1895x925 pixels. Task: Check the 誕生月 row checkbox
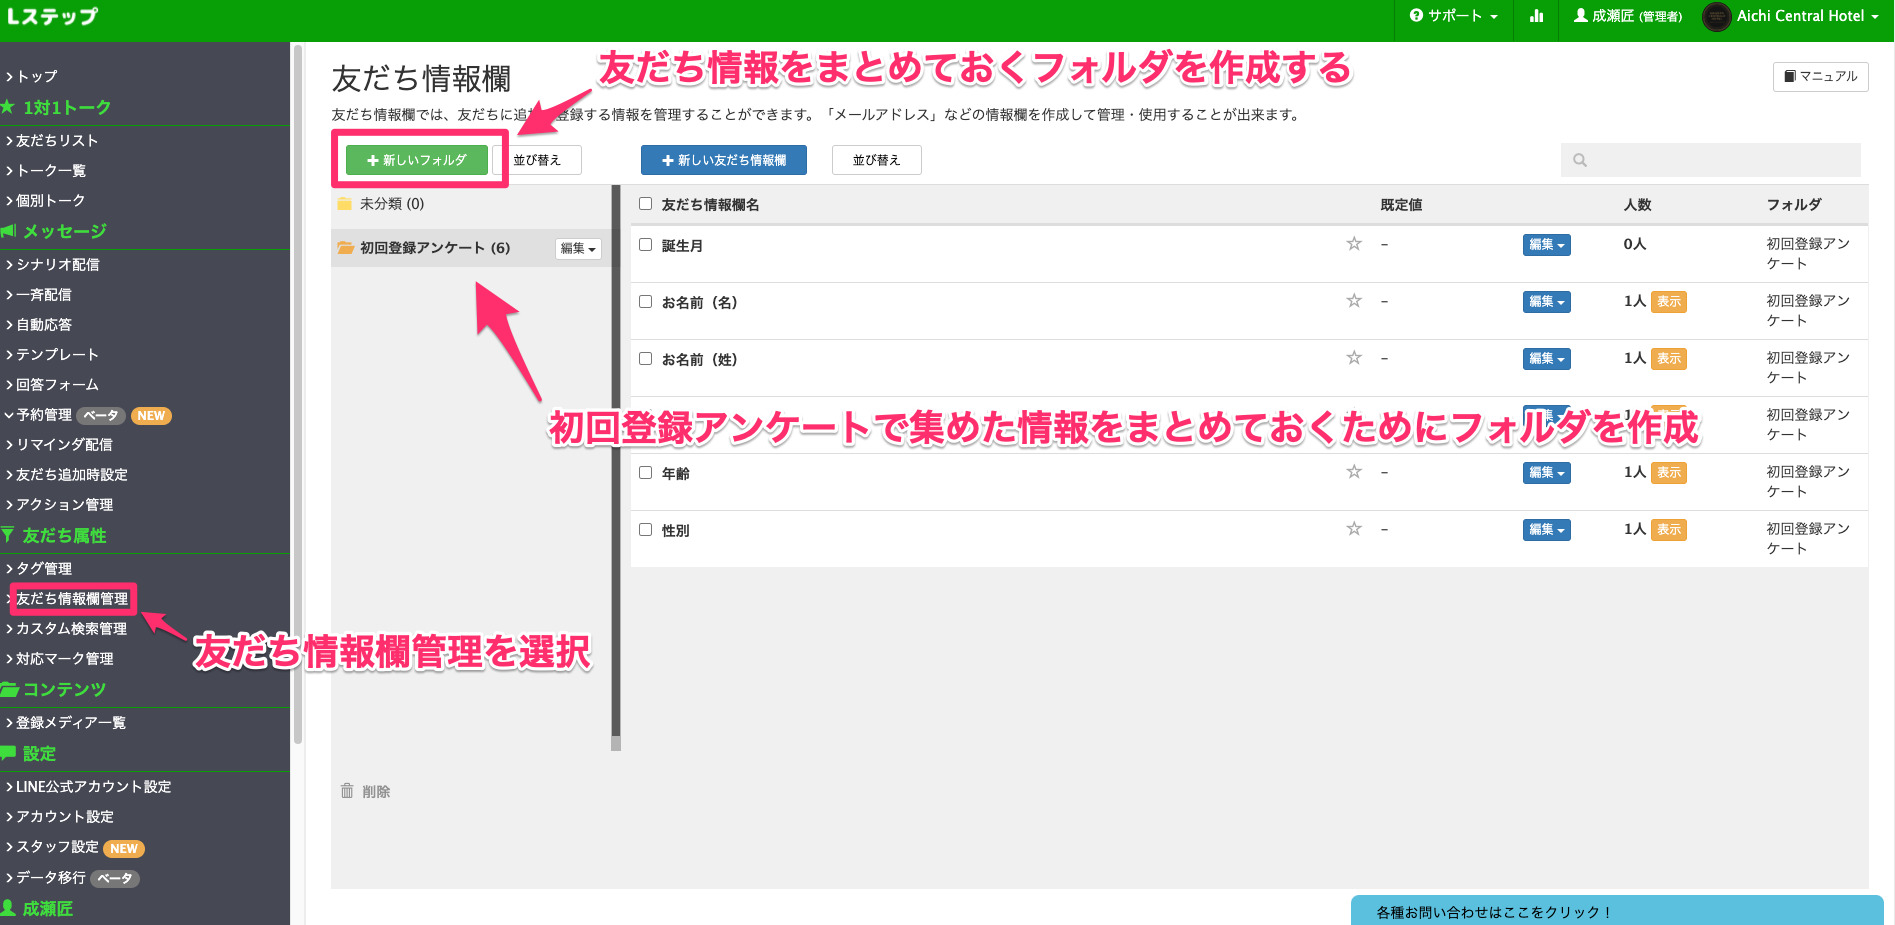tap(646, 245)
